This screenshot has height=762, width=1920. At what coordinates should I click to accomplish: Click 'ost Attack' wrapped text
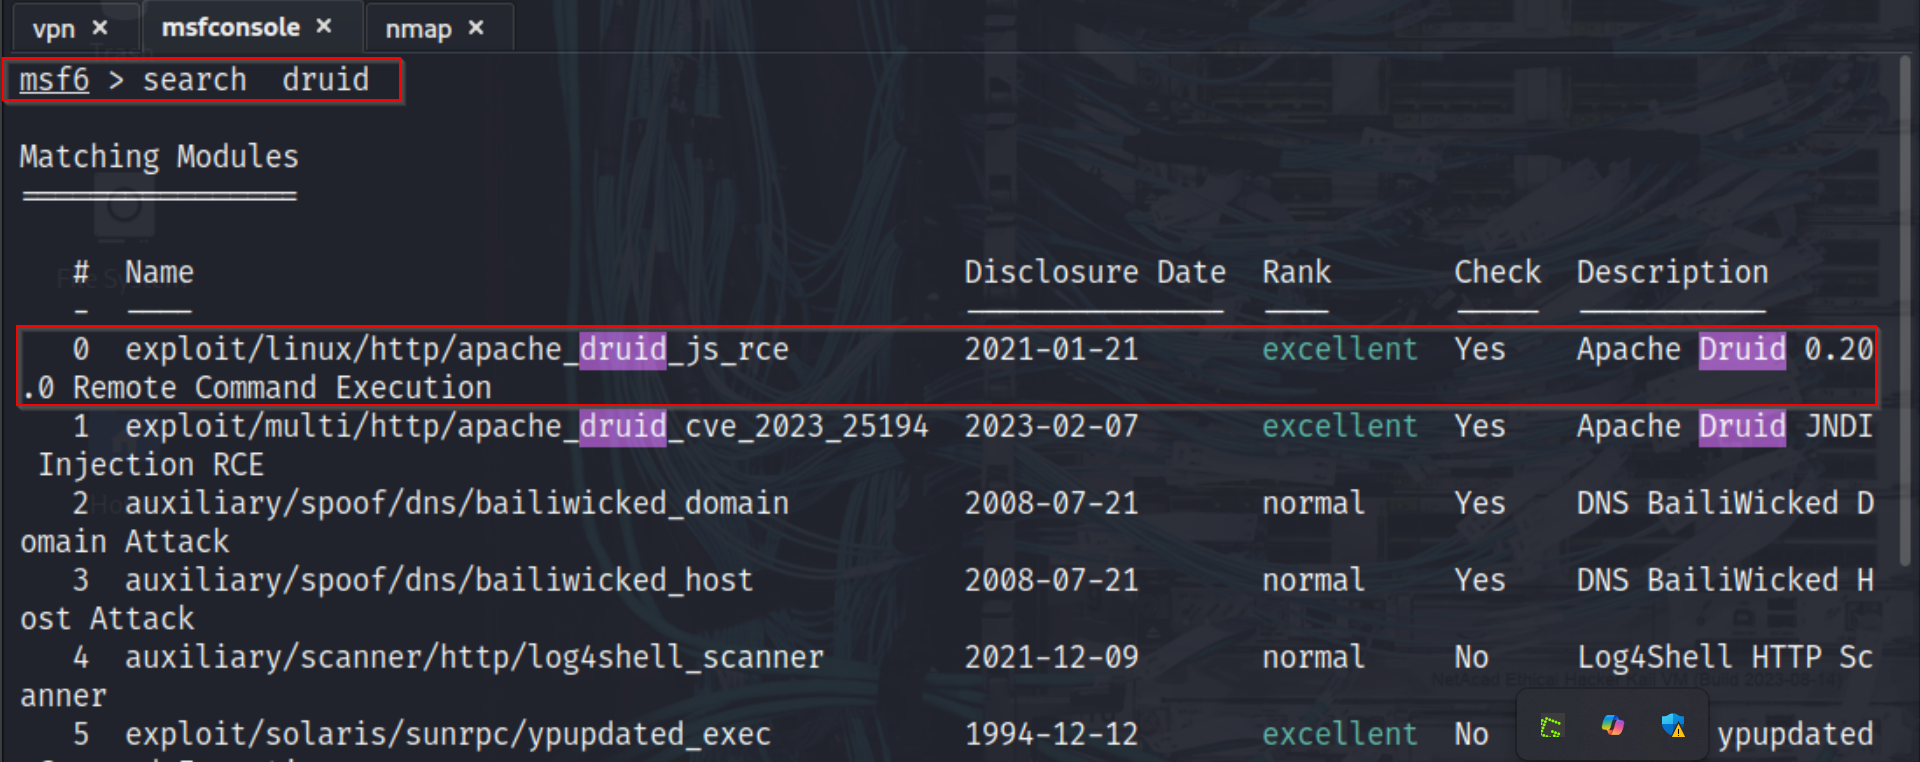pos(107,619)
